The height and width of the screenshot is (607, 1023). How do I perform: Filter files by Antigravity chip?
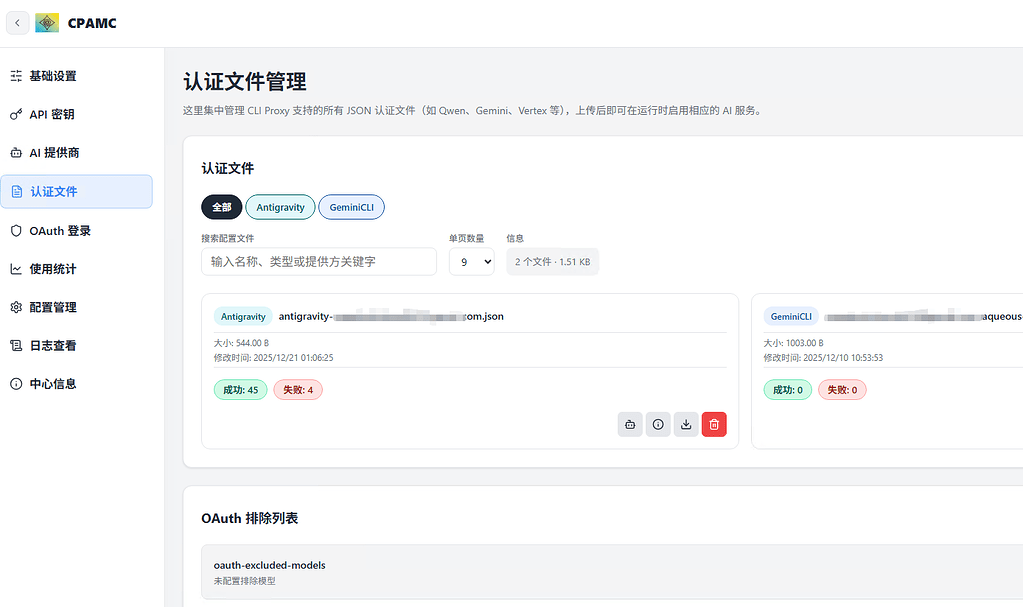point(281,207)
